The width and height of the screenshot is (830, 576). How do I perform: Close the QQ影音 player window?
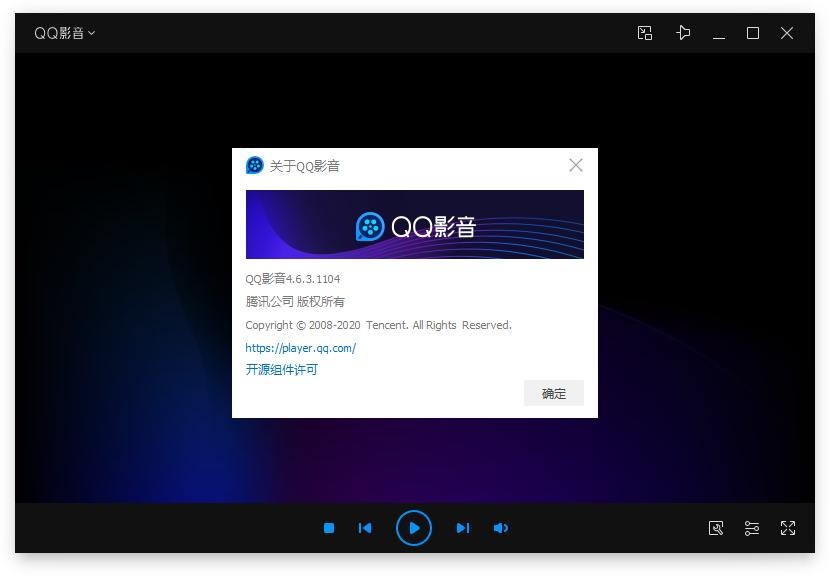(787, 33)
